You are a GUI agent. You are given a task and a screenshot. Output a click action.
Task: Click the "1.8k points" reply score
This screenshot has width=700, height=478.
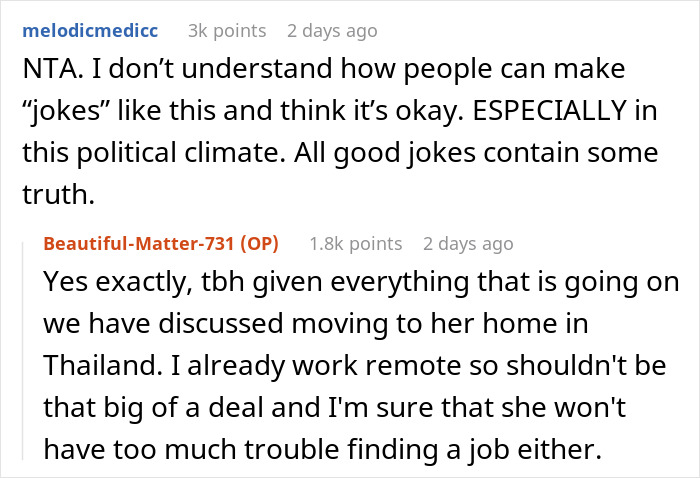[x=355, y=244]
